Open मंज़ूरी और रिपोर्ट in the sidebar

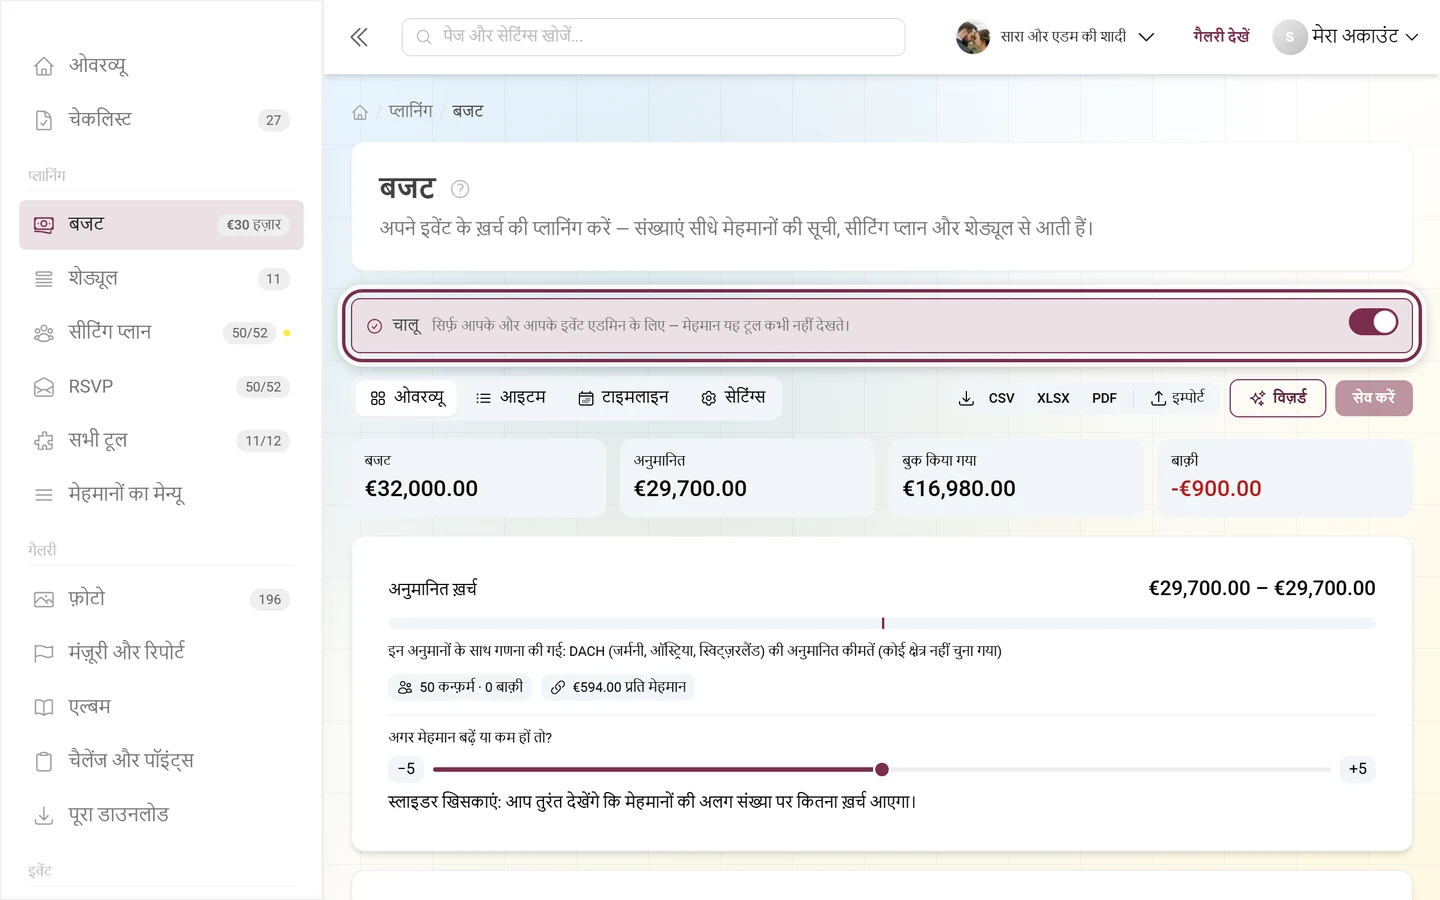click(161, 652)
